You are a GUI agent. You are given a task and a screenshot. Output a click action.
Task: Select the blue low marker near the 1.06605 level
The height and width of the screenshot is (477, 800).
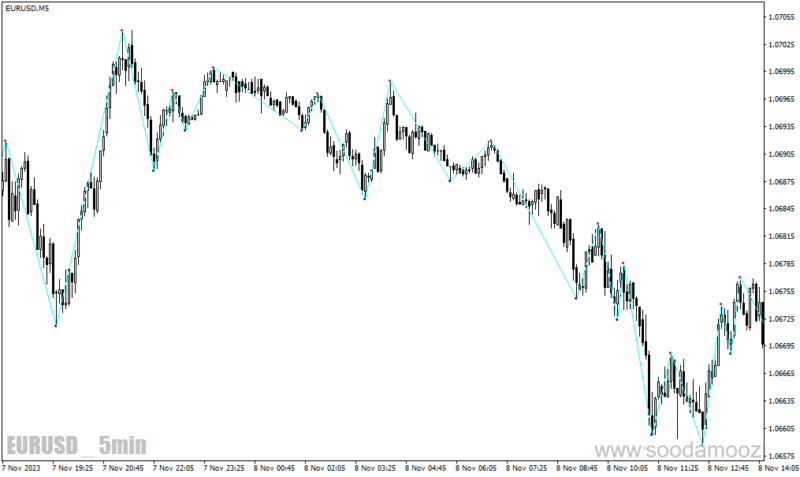652,435
